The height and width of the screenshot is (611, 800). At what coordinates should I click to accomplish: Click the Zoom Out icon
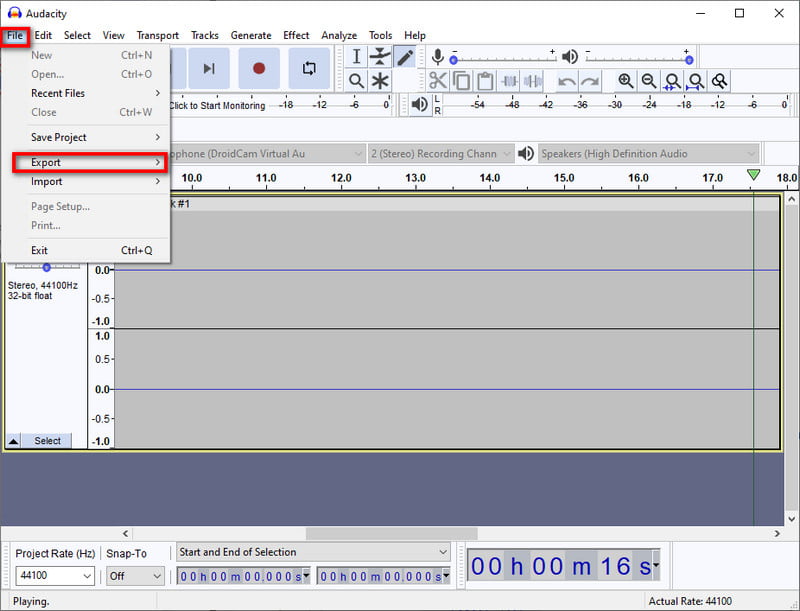coord(649,81)
